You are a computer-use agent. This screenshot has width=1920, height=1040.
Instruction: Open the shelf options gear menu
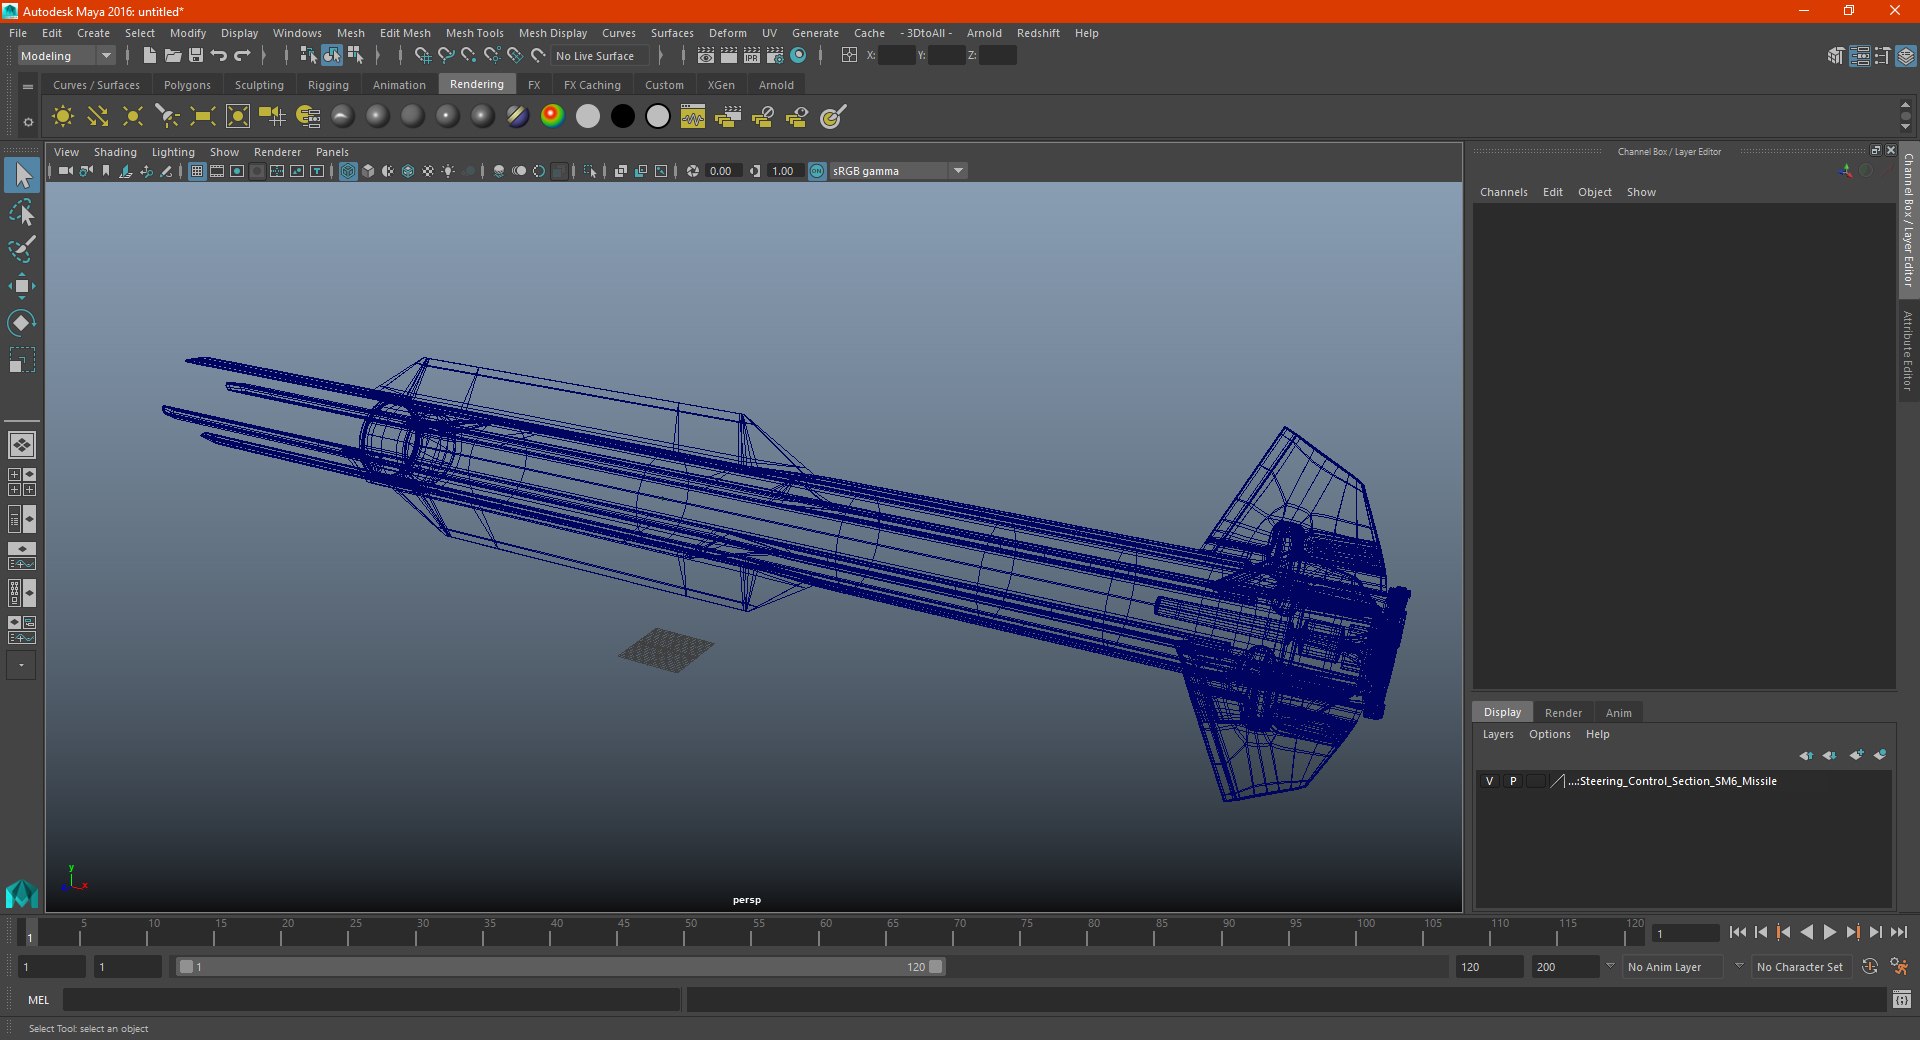click(x=28, y=122)
